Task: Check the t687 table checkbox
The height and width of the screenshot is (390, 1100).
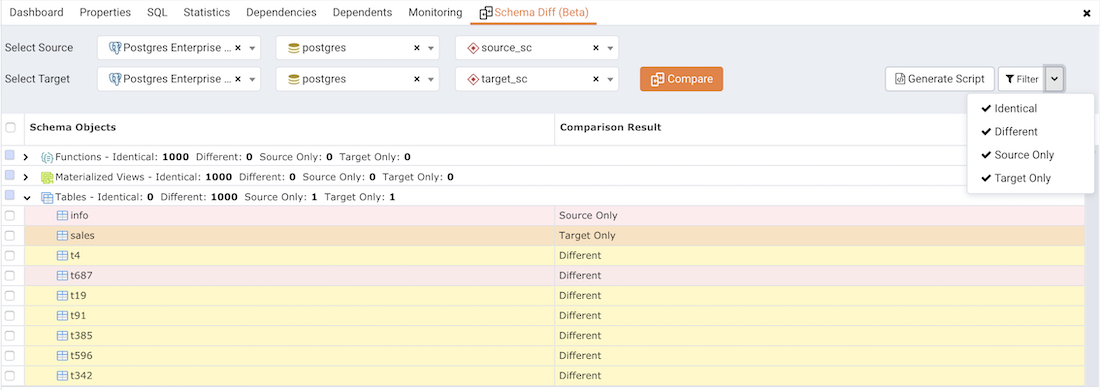Action: click(10, 276)
